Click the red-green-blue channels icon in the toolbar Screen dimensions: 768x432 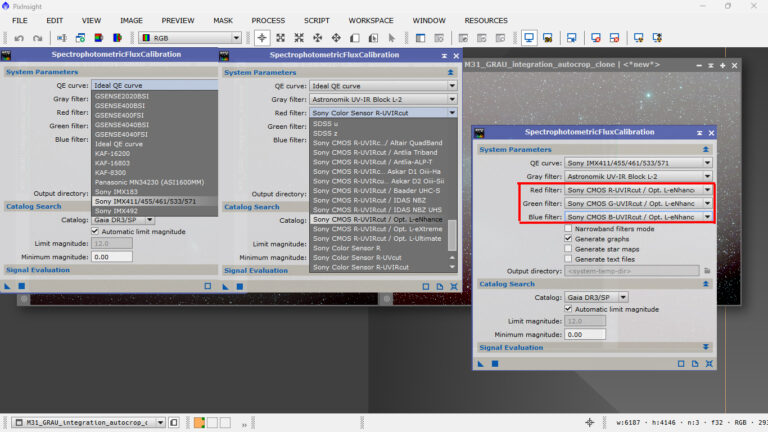coord(98,38)
